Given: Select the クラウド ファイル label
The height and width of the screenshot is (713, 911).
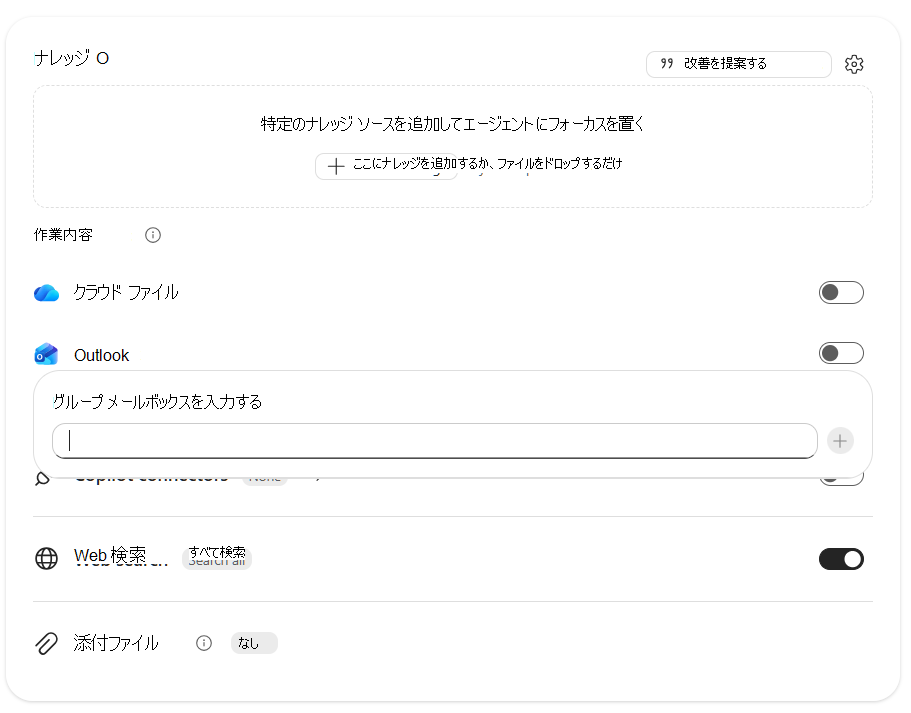Looking at the screenshot, I should [x=125, y=292].
